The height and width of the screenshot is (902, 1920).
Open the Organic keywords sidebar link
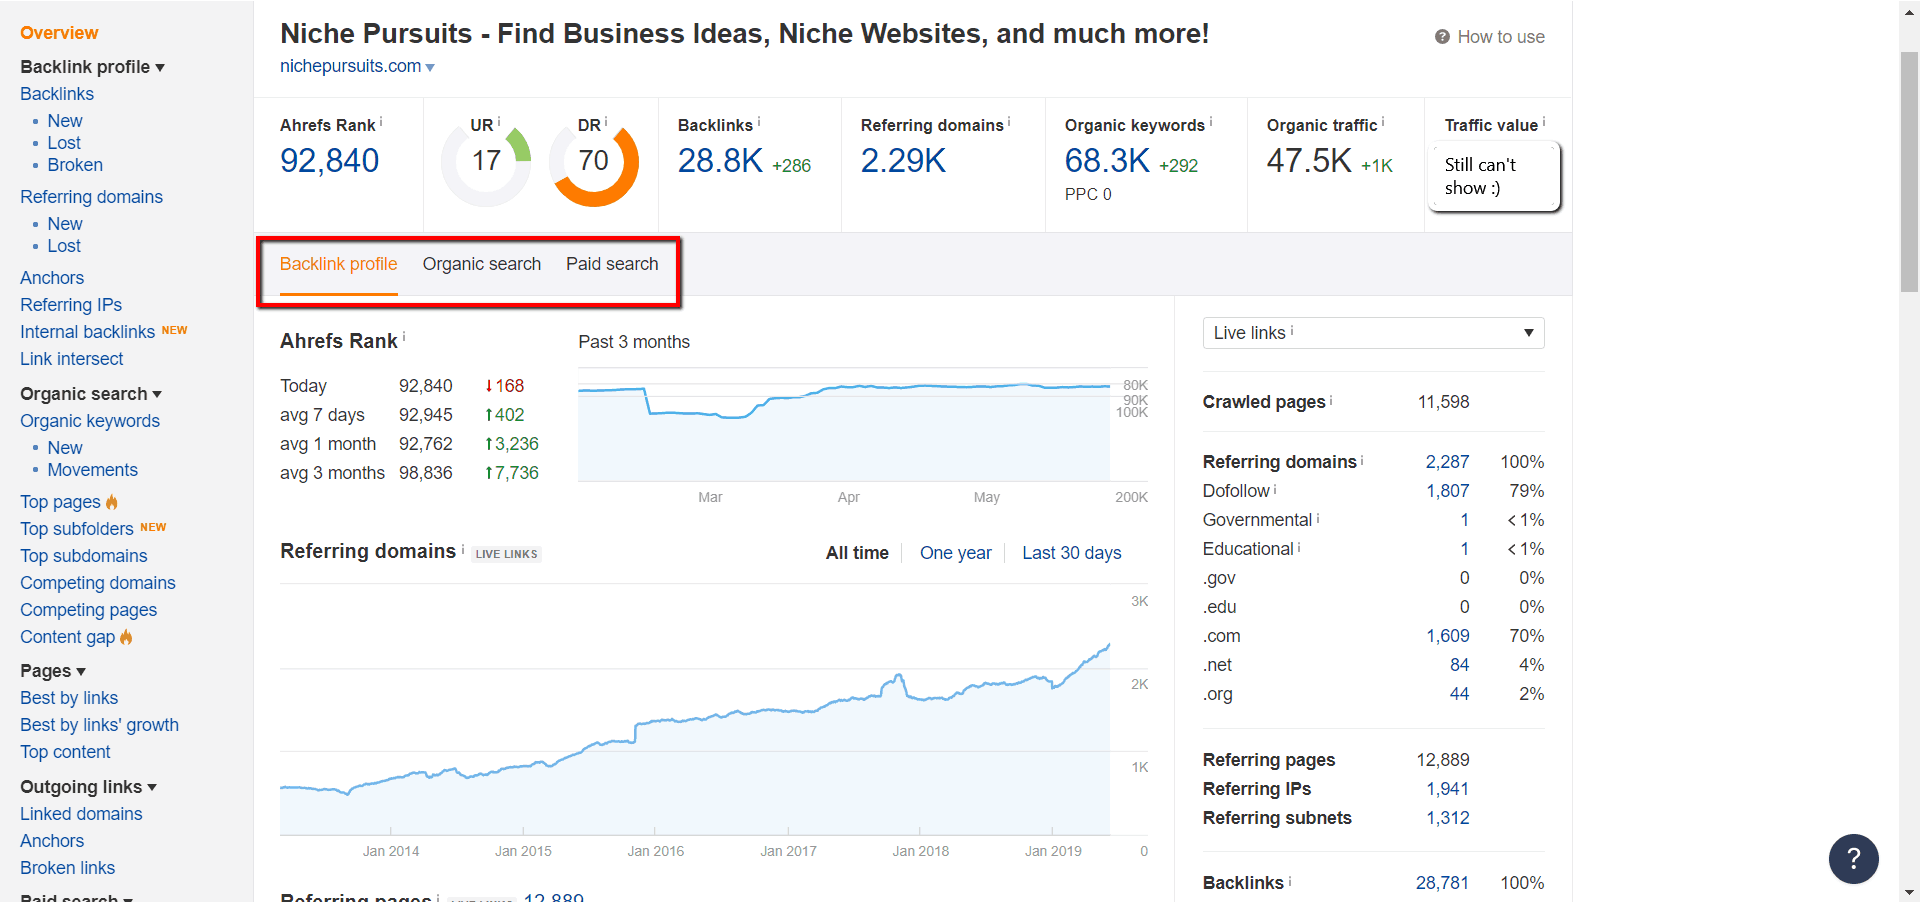pyautogui.click(x=90, y=421)
